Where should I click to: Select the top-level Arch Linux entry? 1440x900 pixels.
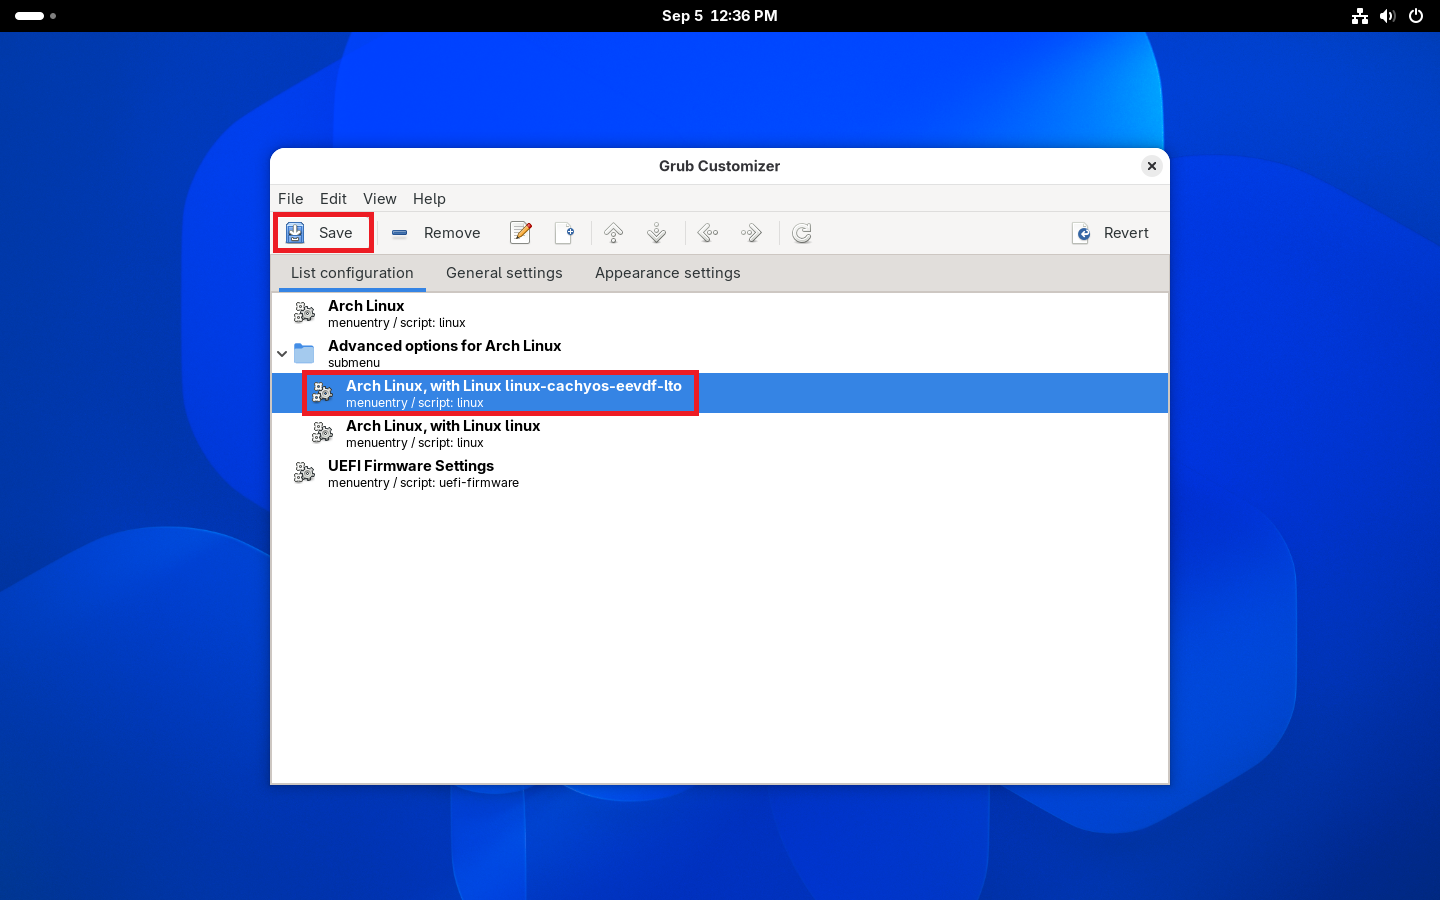720,313
